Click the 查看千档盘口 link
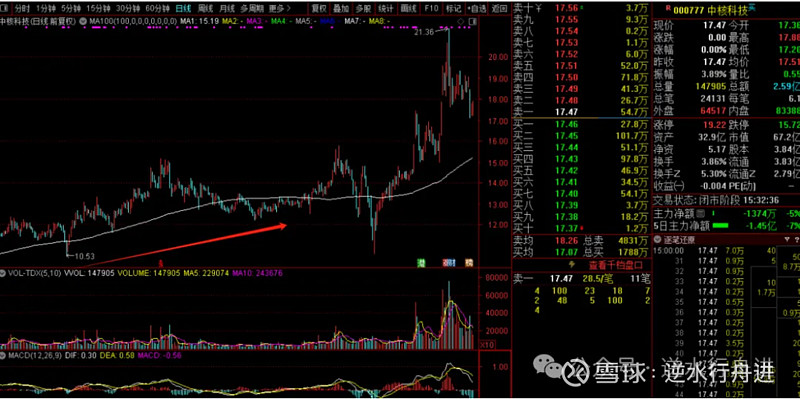This screenshot has width=800, height=399. (615, 265)
